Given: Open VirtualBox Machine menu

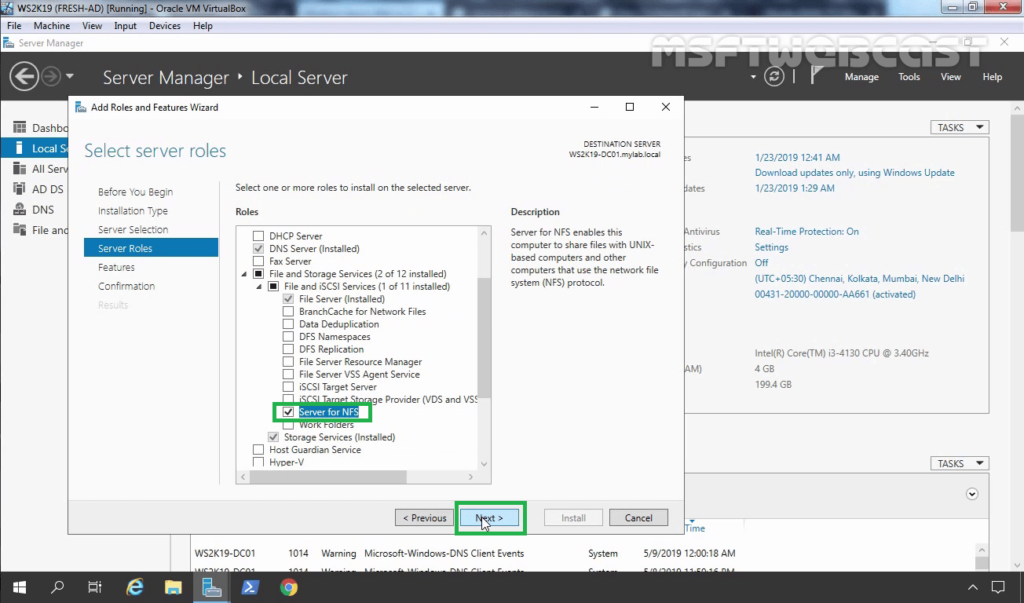Looking at the screenshot, I should (x=52, y=25).
